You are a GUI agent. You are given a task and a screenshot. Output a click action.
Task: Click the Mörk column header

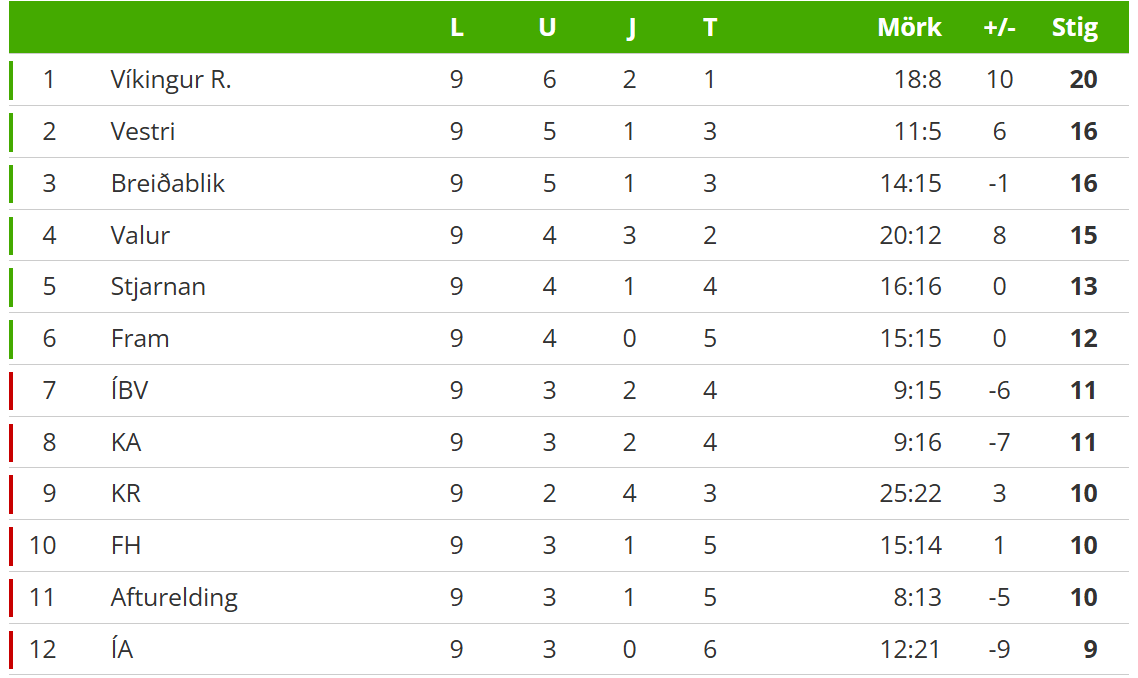tap(909, 28)
